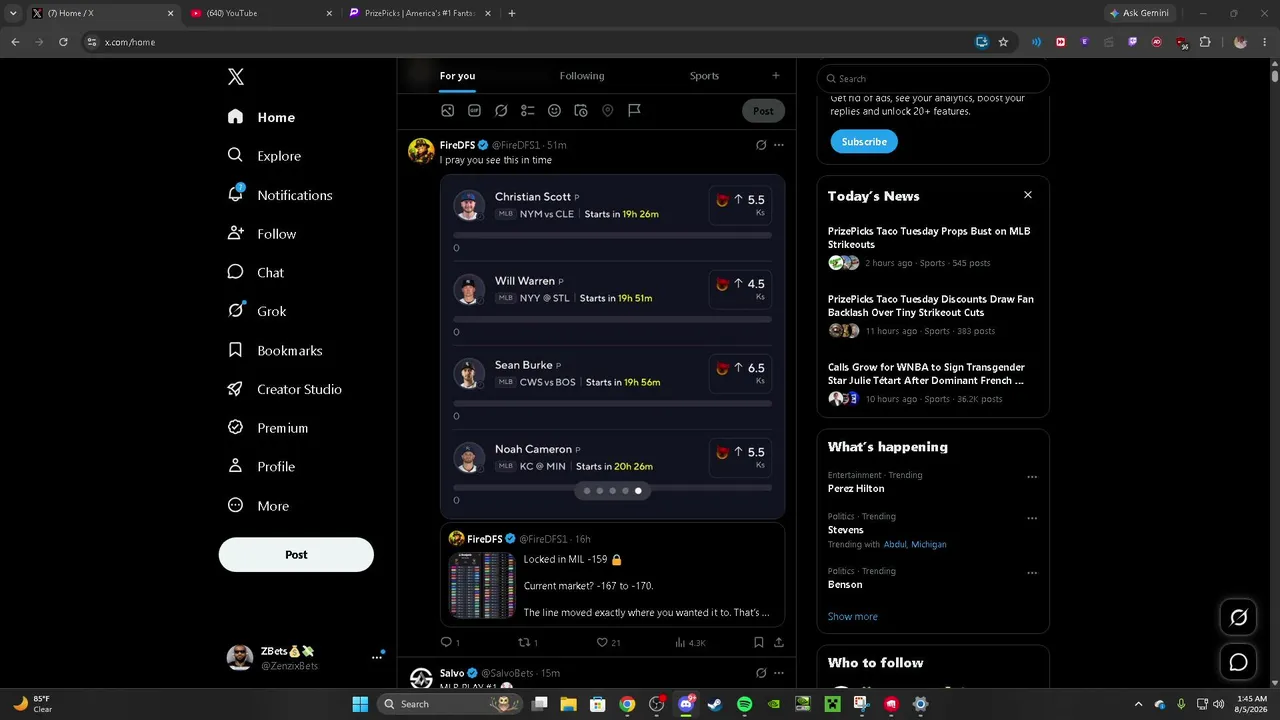Open Chat in the sidebar
This screenshot has width=1280, height=720.
(256, 272)
